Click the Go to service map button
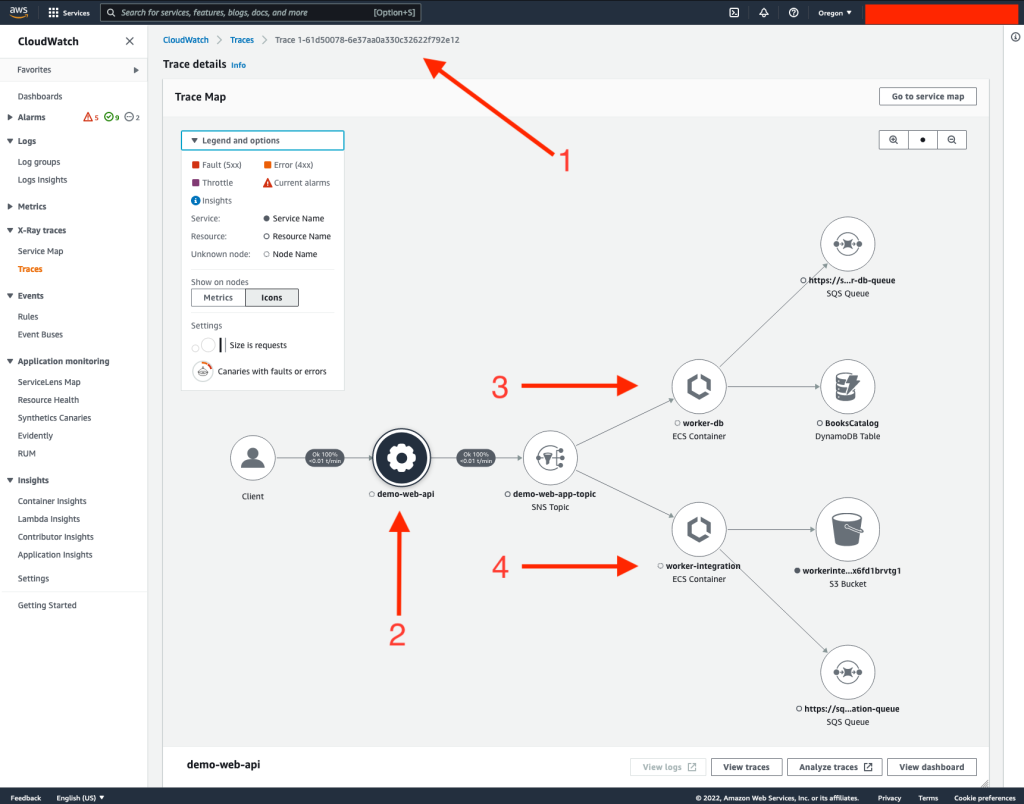Image resolution: width=1024 pixels, height=804 pixels. [x=925, y=96]
